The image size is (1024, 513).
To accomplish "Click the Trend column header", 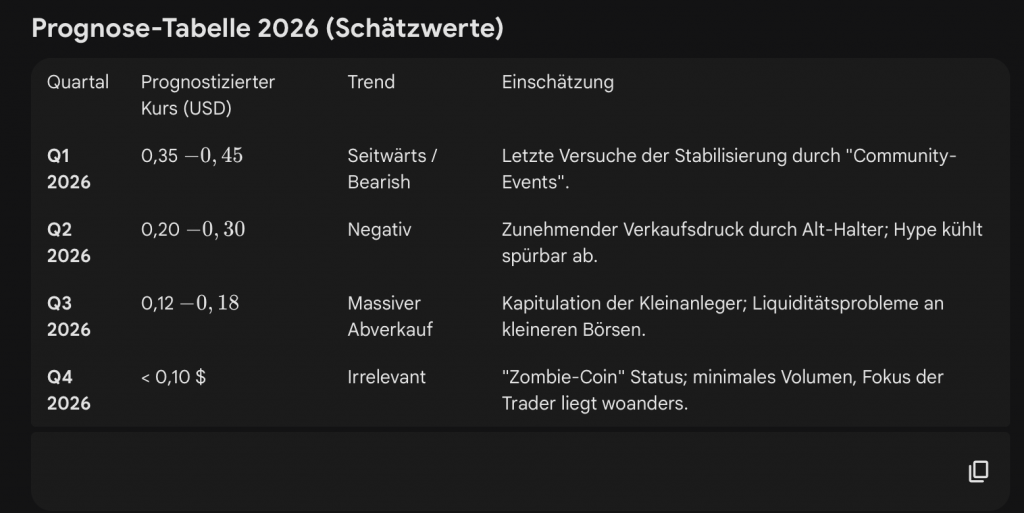I will [x=371, y=82].
